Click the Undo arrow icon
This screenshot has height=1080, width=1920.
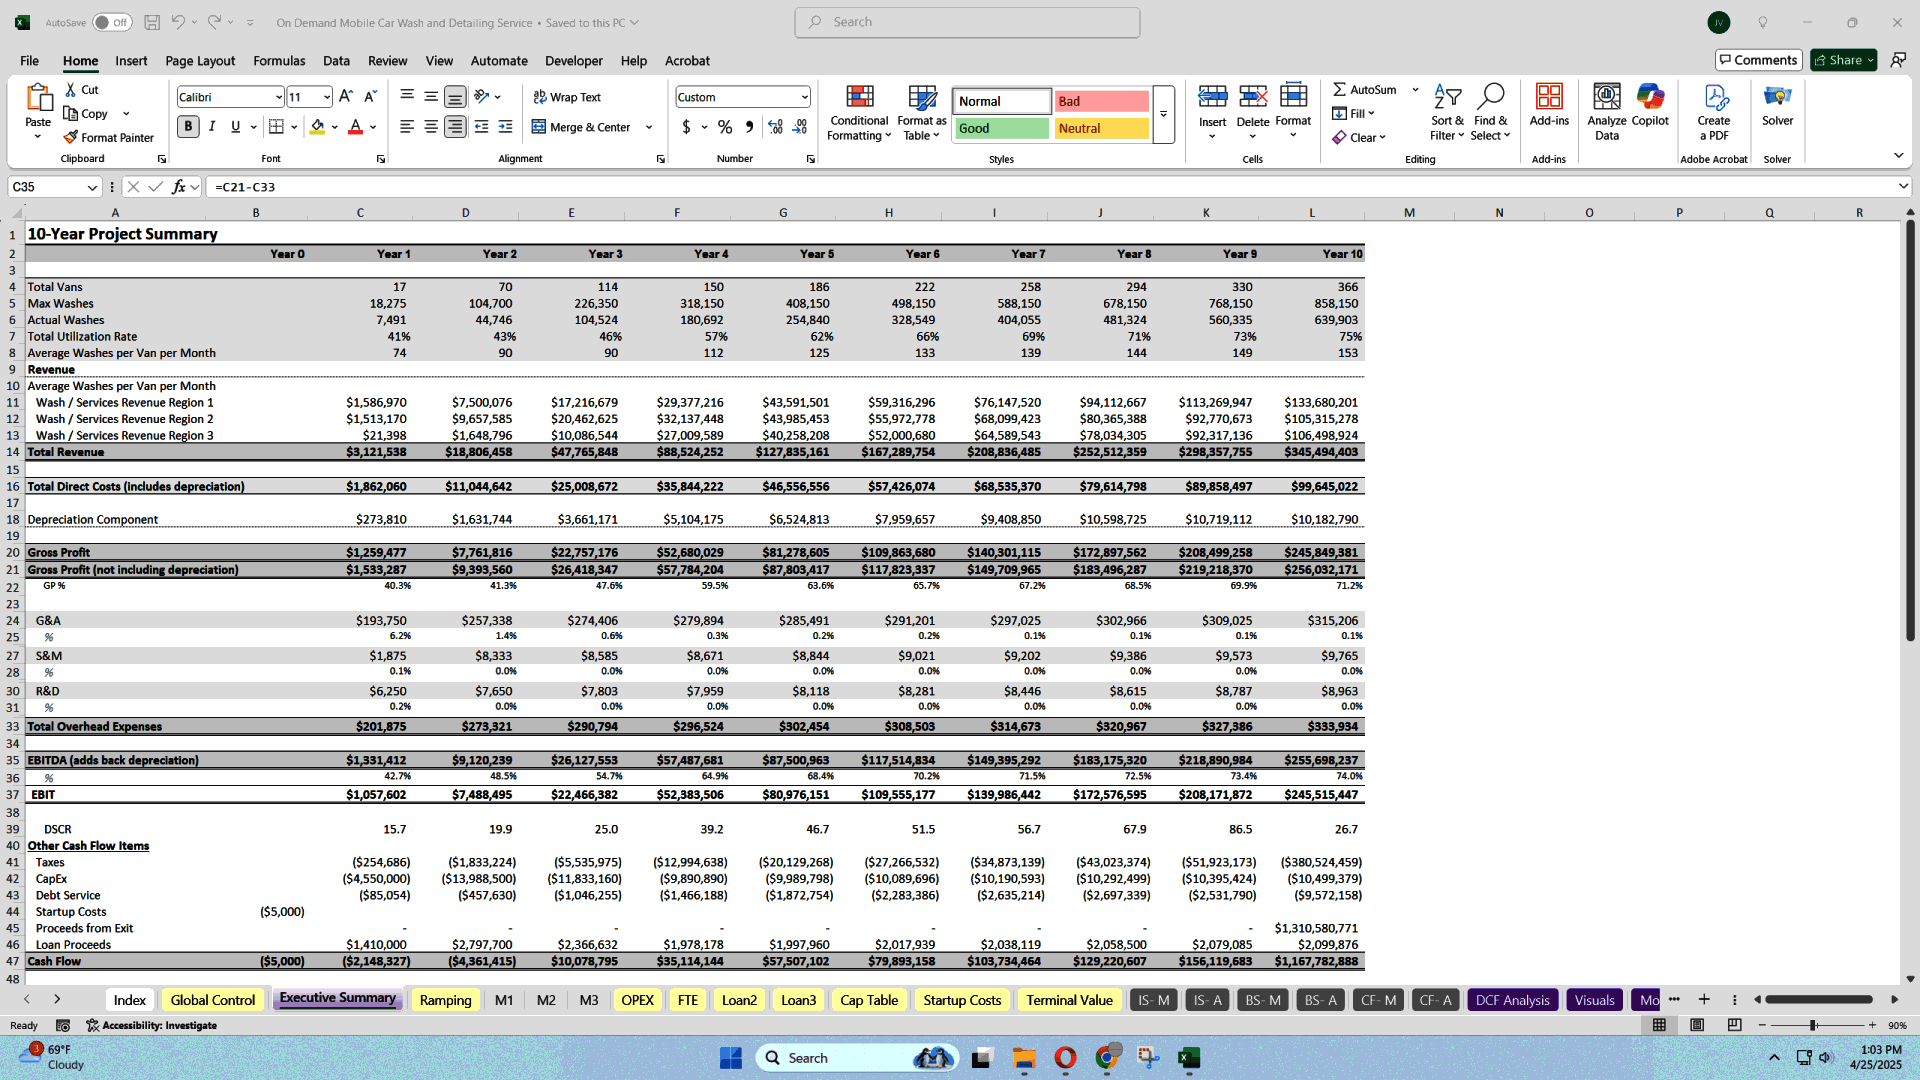tap(177, 22)
